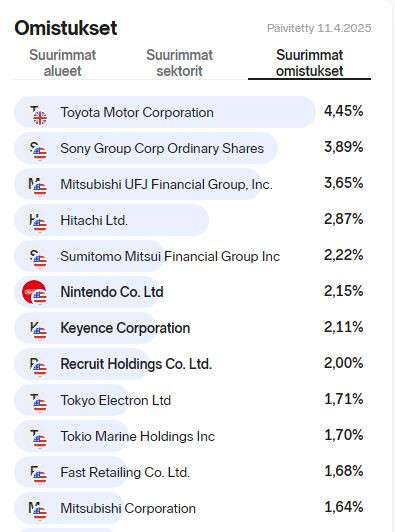Select the Suurimmat omistukset tab
Viewport: 395px width, 532px height.
(309, 63)
